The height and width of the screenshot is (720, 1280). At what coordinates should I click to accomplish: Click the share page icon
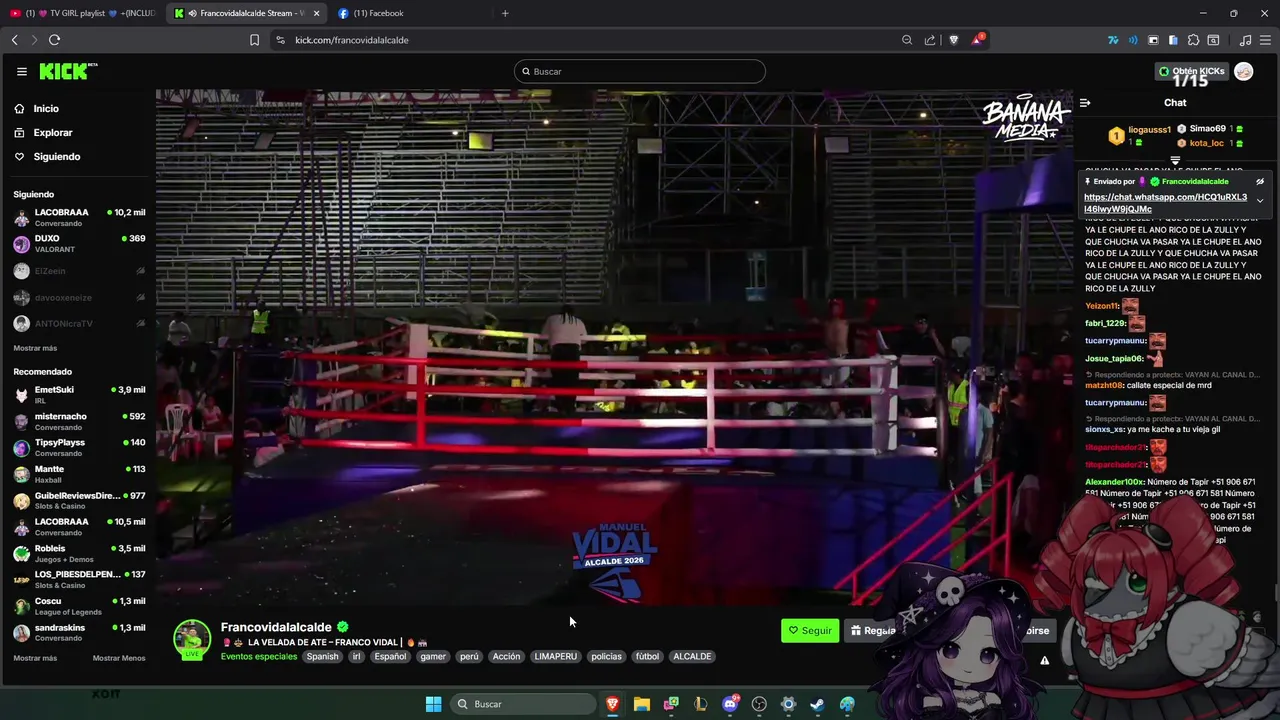coord(930,40)
